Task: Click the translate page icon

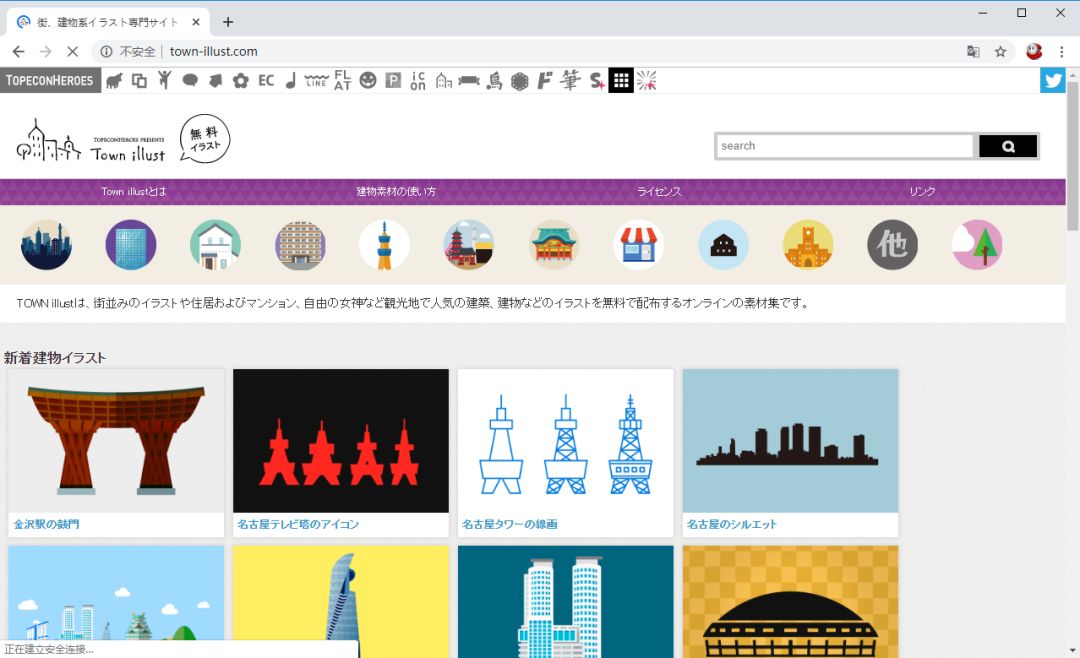Action: [973, 52]
